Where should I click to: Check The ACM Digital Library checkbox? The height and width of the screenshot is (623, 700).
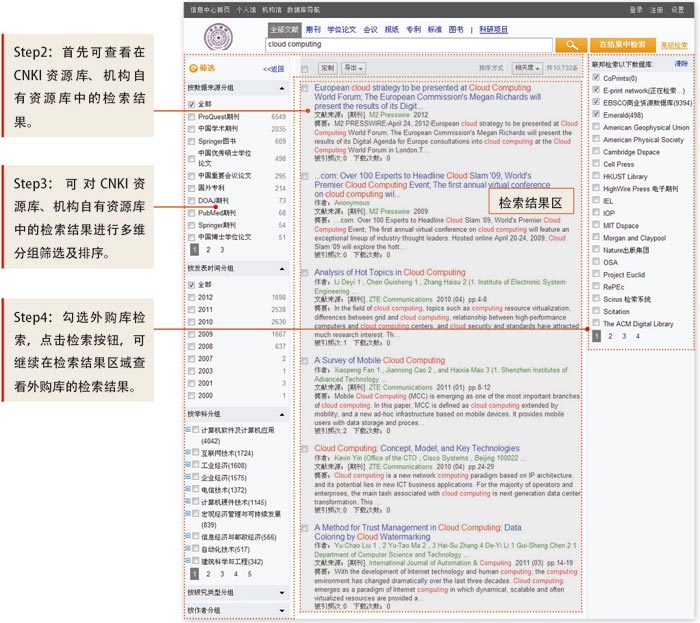(x=596, y=323)
